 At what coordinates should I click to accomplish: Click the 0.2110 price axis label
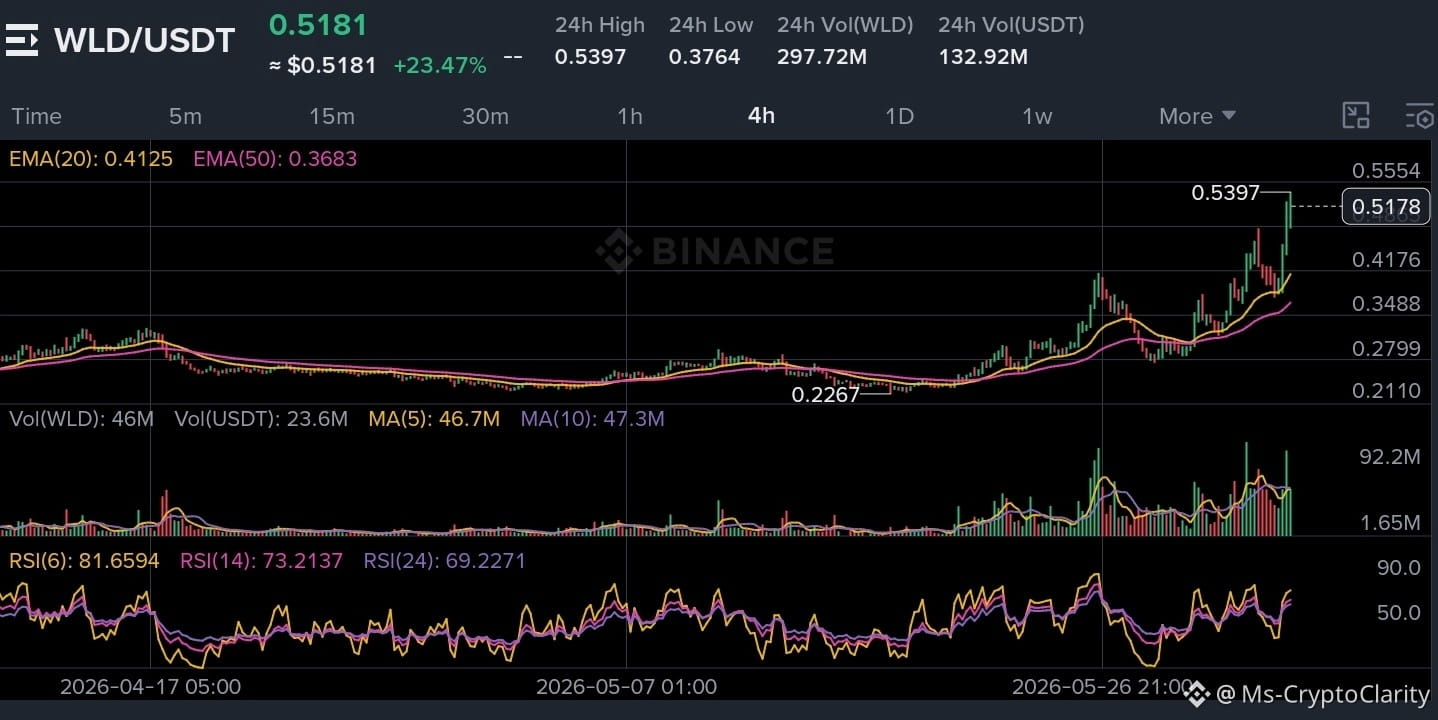click(x=1386, y=390)
